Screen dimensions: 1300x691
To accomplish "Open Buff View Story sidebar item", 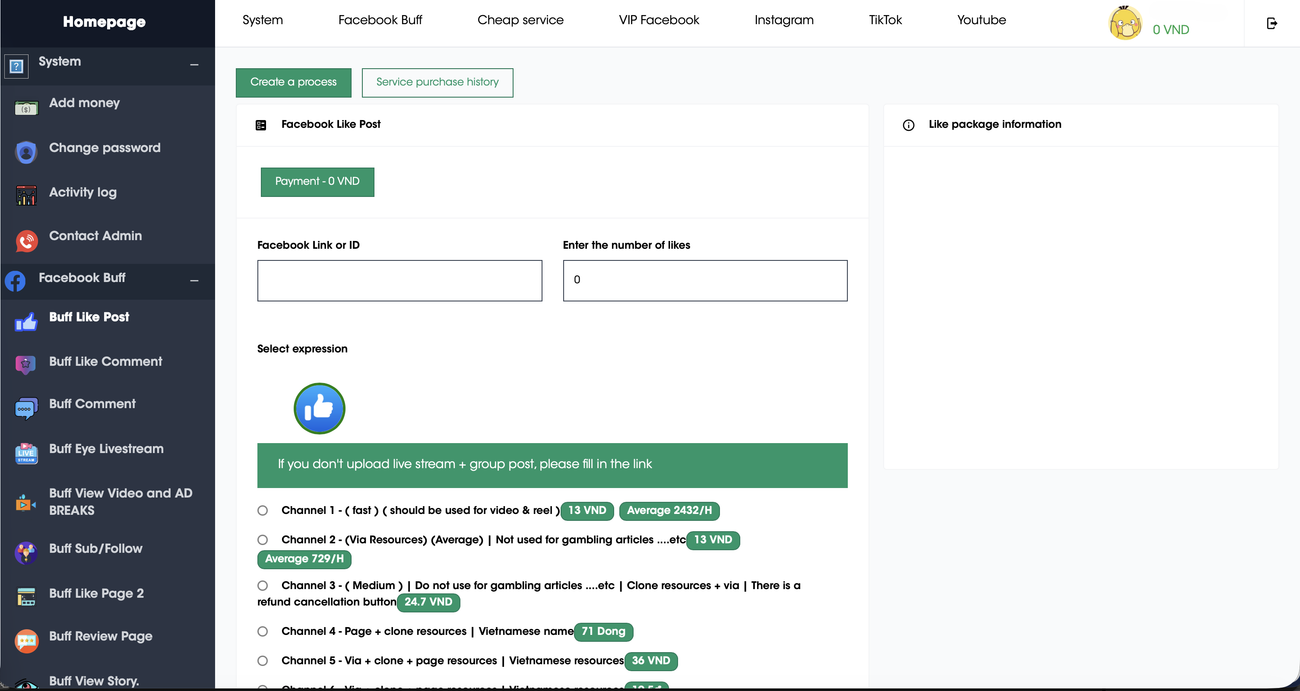I will tap(94, 681).
